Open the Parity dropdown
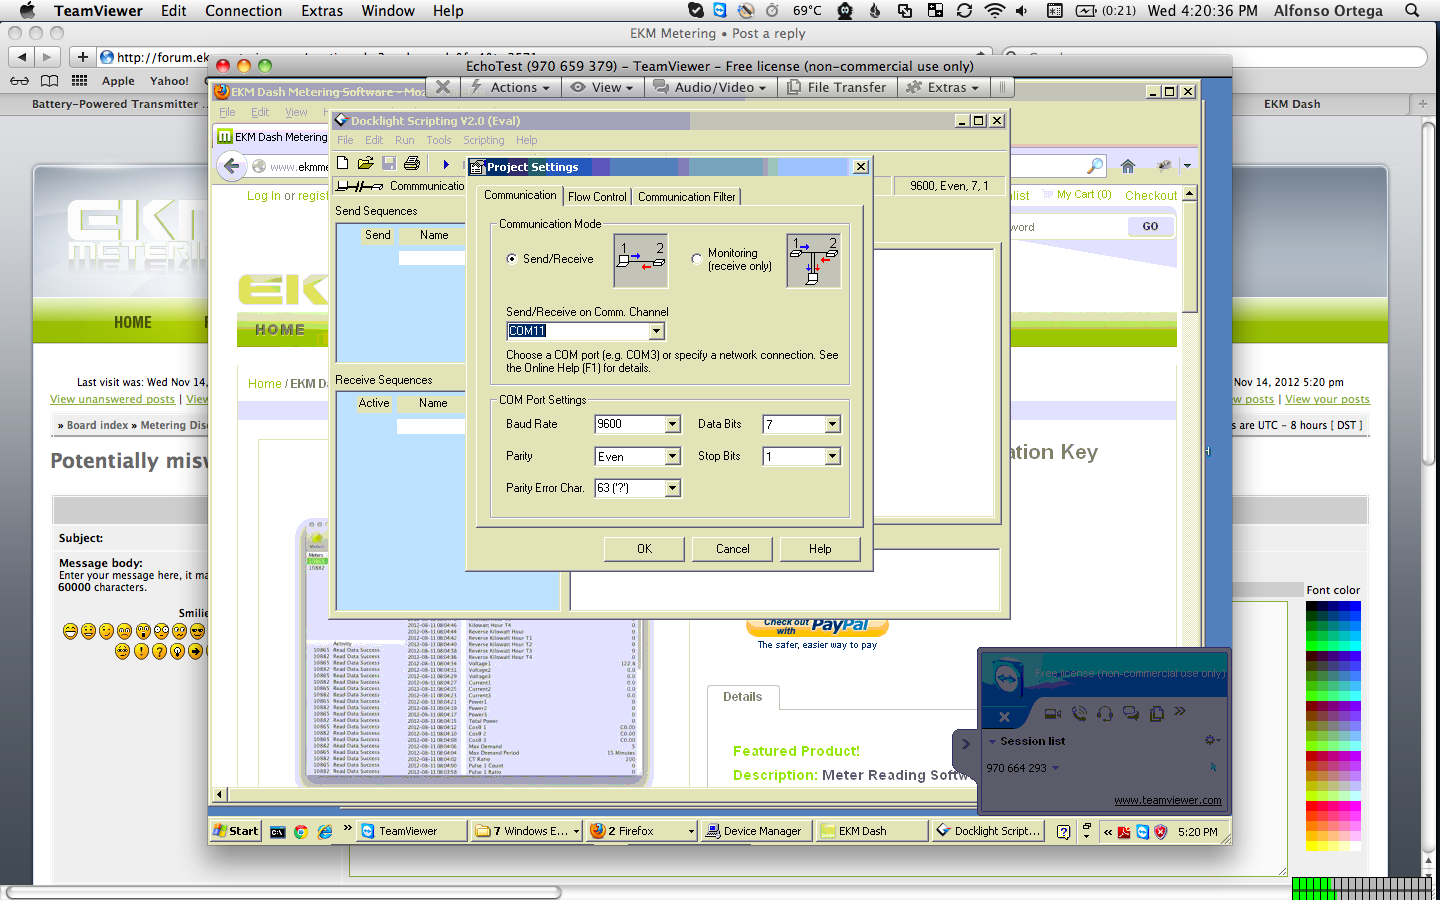Screen dimensions: 1440x900 click(673, 456)
